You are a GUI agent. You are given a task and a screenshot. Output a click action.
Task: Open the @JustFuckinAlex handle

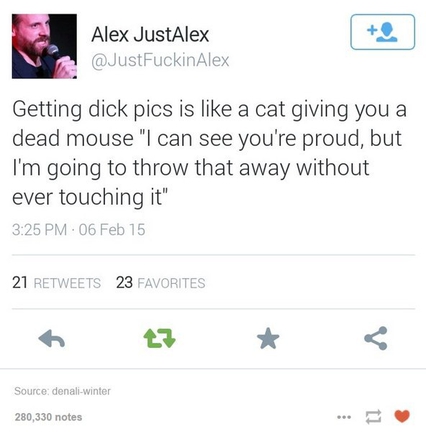pos(160,60)
